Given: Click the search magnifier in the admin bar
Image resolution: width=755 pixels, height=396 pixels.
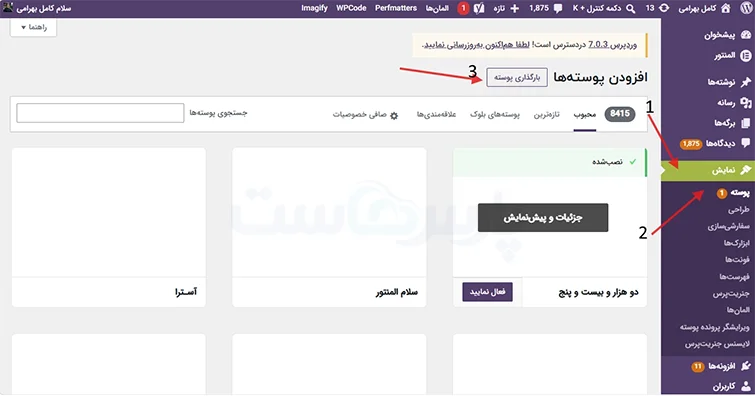Looking at the screenshot, I should pos(631,8).
